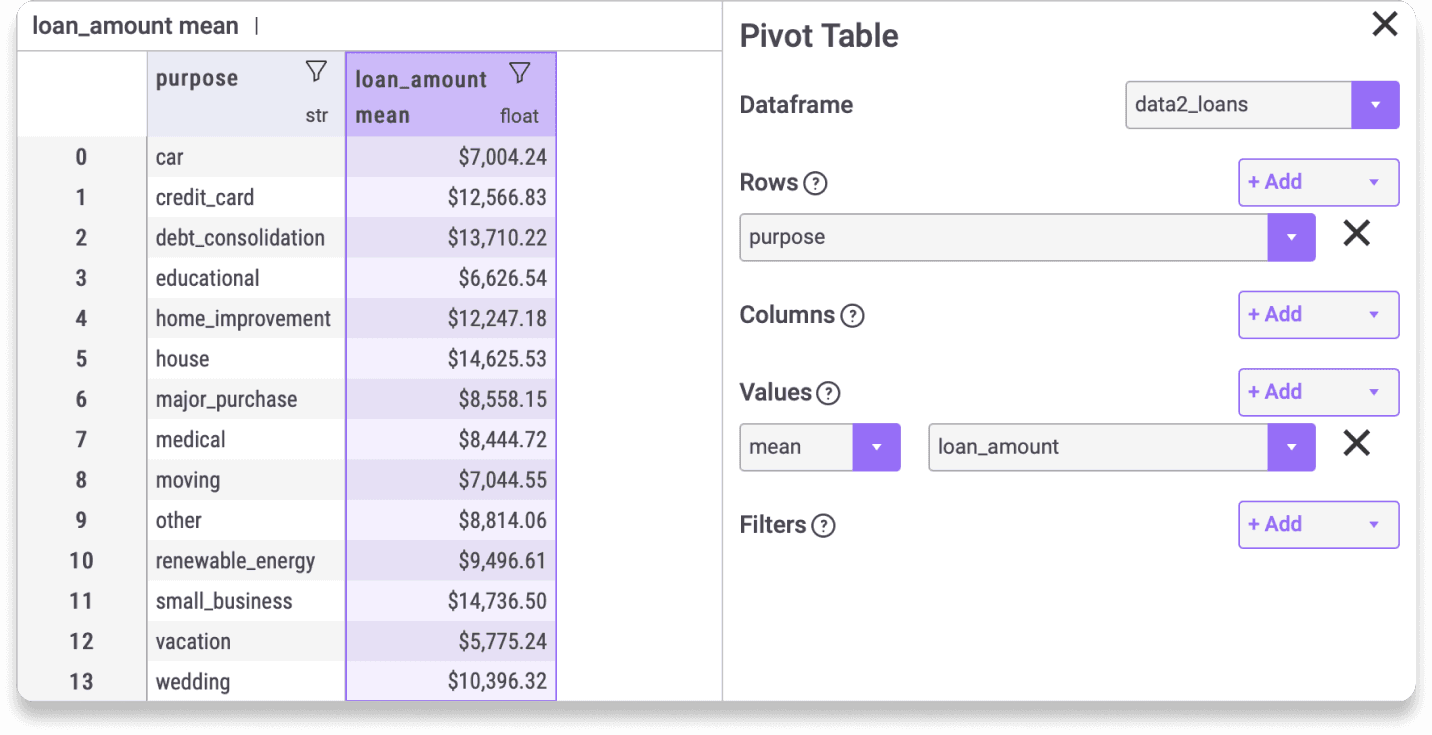Expand the data2_loans dataframe dropdown
Screen dimensions: 1432x735
(1375, 105)
